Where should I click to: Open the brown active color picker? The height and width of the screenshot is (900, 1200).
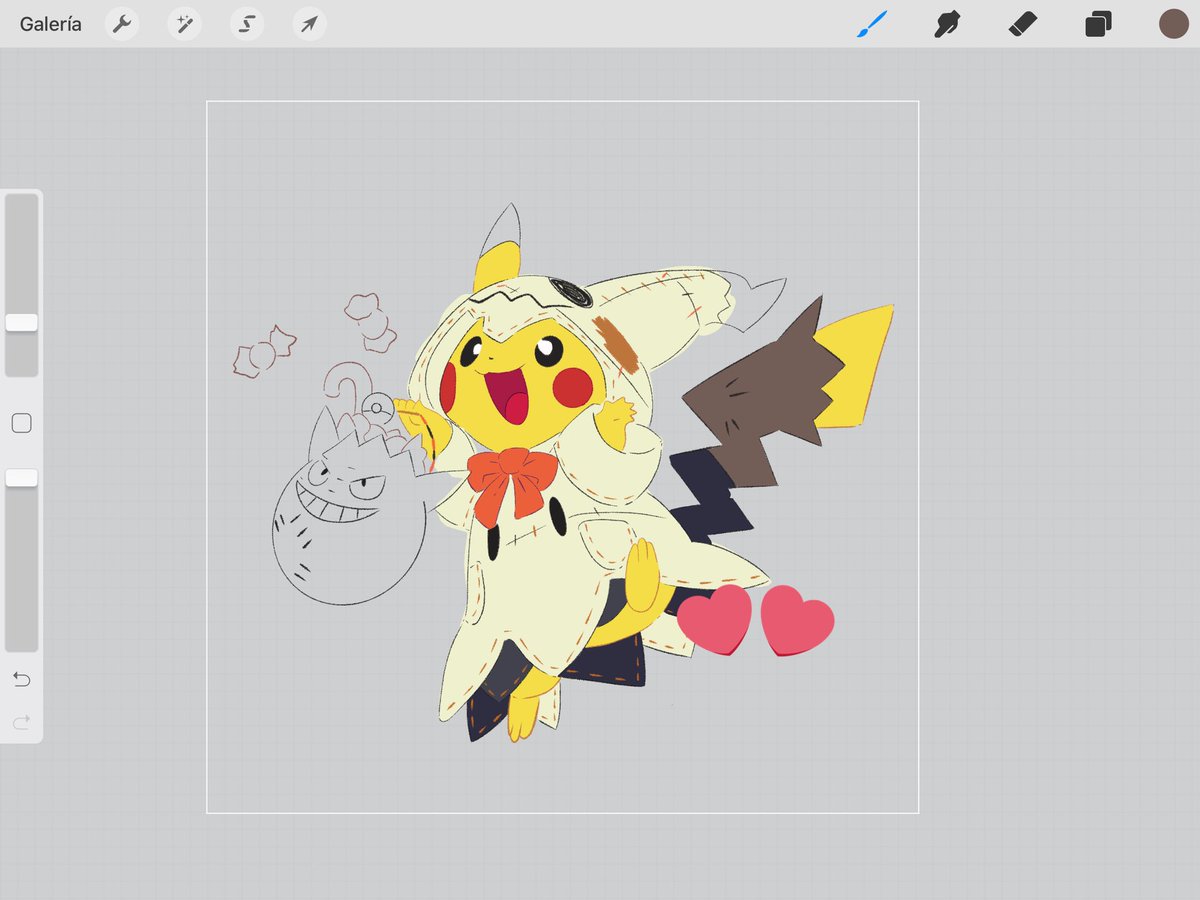click(1173, 24)
